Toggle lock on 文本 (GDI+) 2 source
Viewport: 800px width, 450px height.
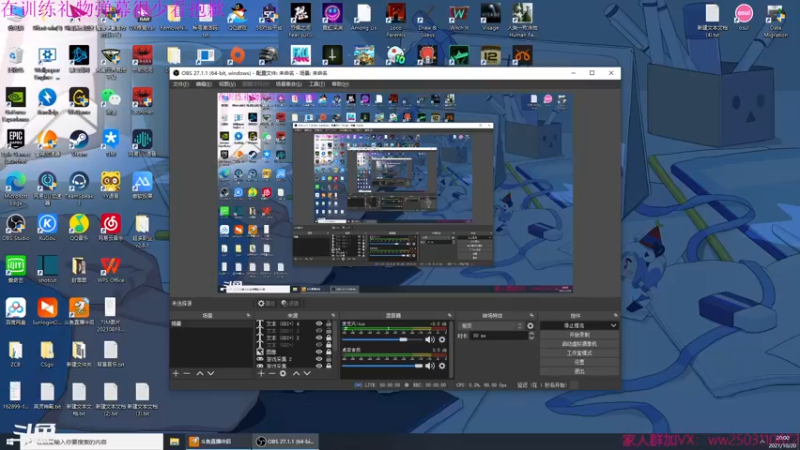[329, 338]
